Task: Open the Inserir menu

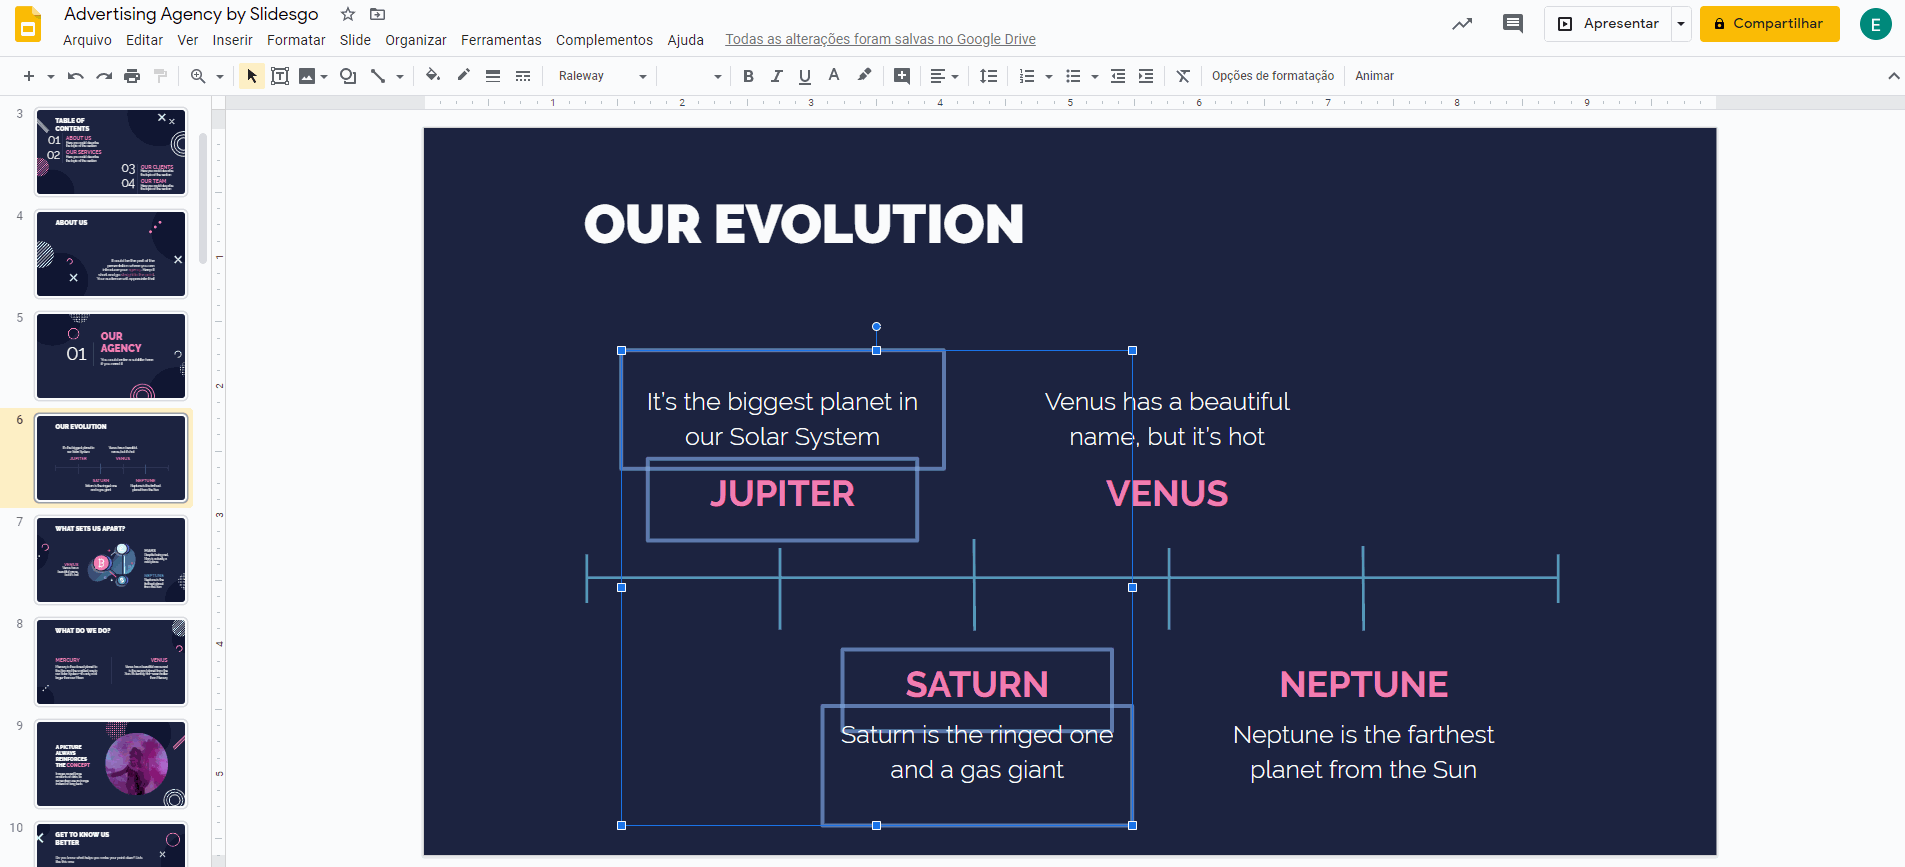Action: click(x=232, y=40)
